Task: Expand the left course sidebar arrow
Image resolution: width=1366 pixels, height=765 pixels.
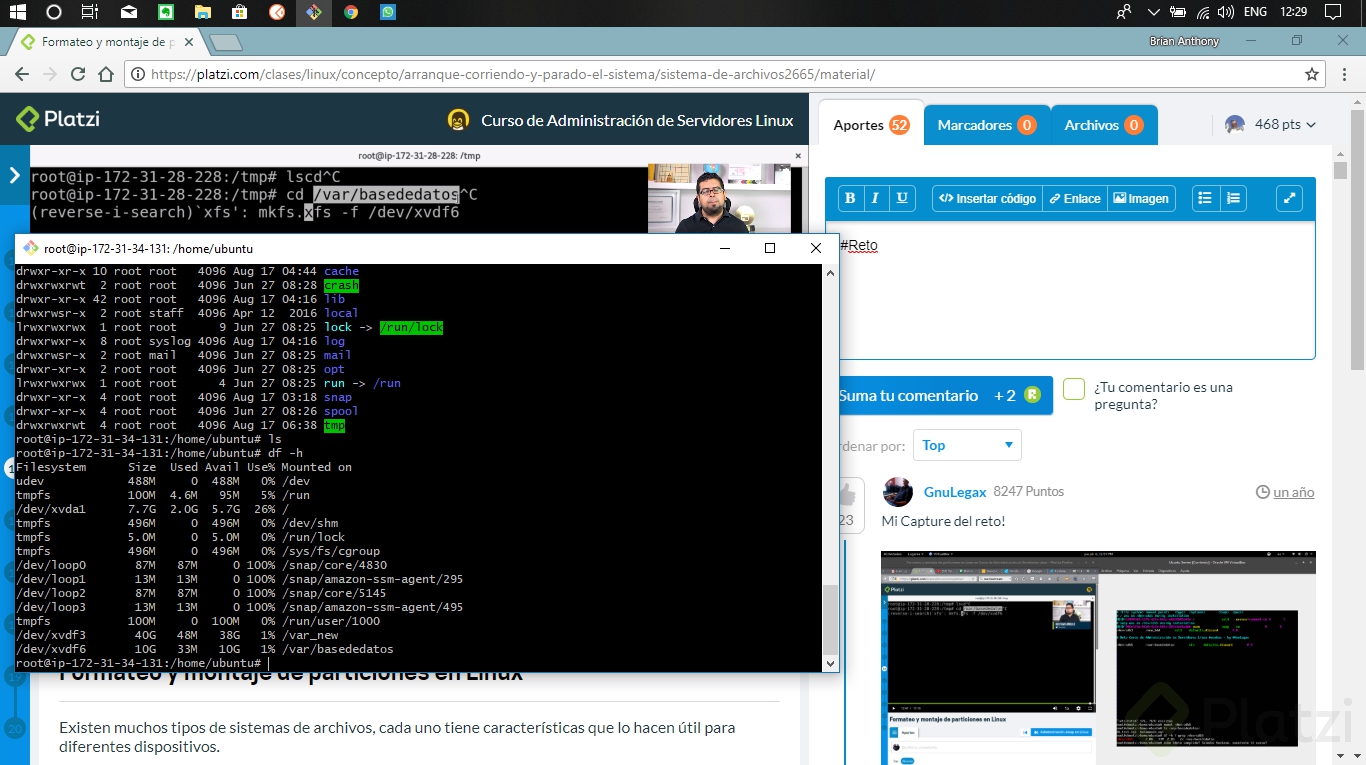Action: [x=14, y=176]
